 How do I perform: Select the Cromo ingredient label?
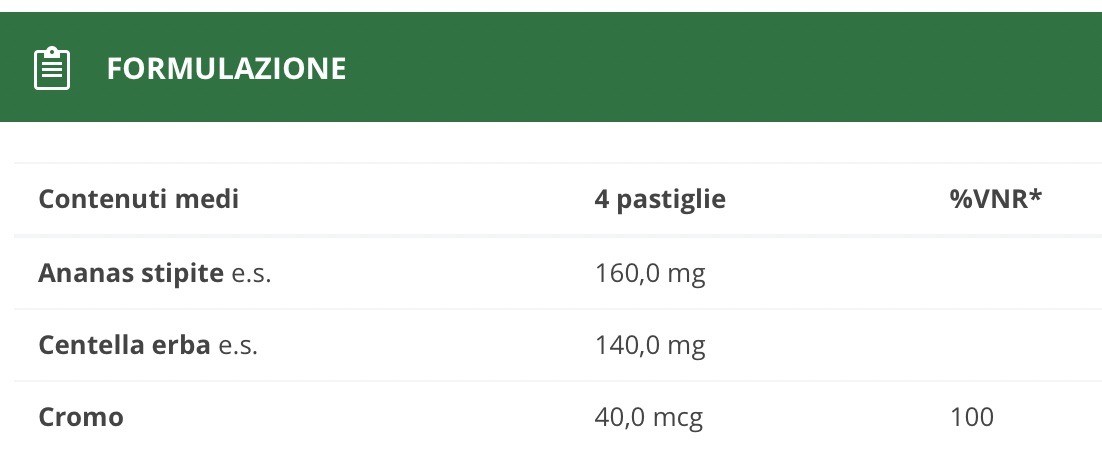click(x=81, y=418)
